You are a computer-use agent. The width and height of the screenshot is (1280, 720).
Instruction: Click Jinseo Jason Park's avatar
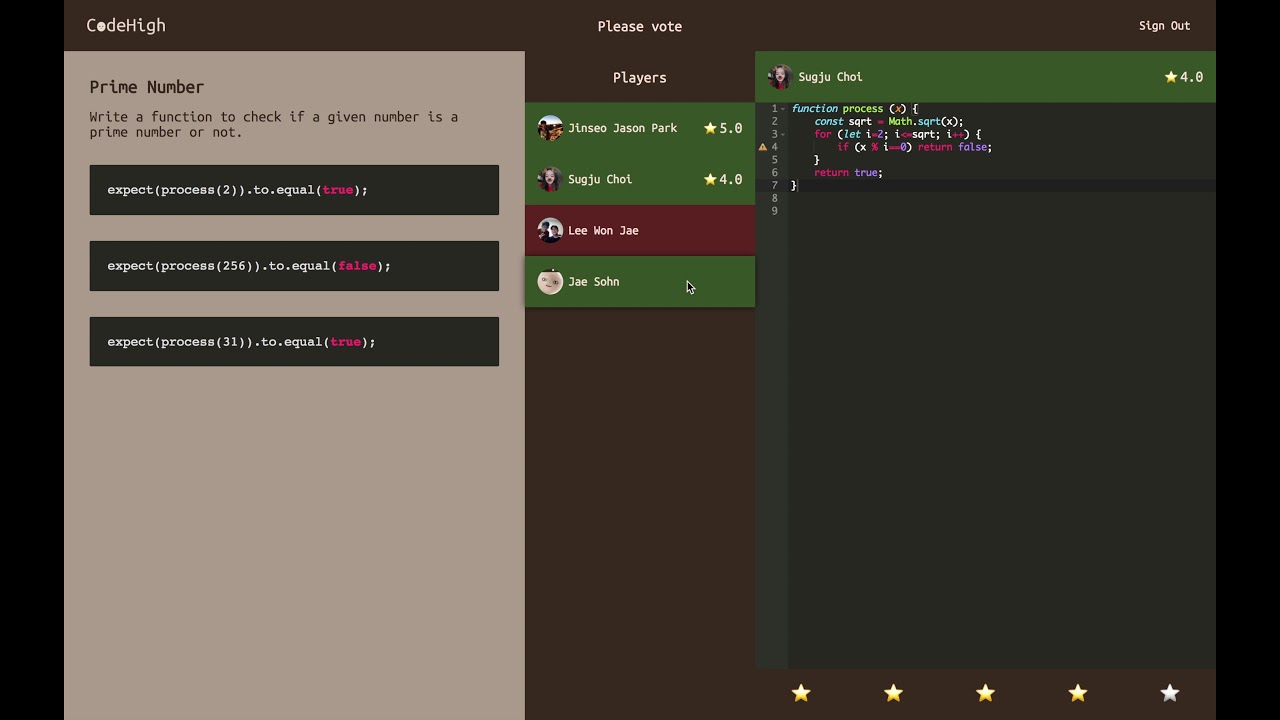pyautogui.click(x=550, y=128)
